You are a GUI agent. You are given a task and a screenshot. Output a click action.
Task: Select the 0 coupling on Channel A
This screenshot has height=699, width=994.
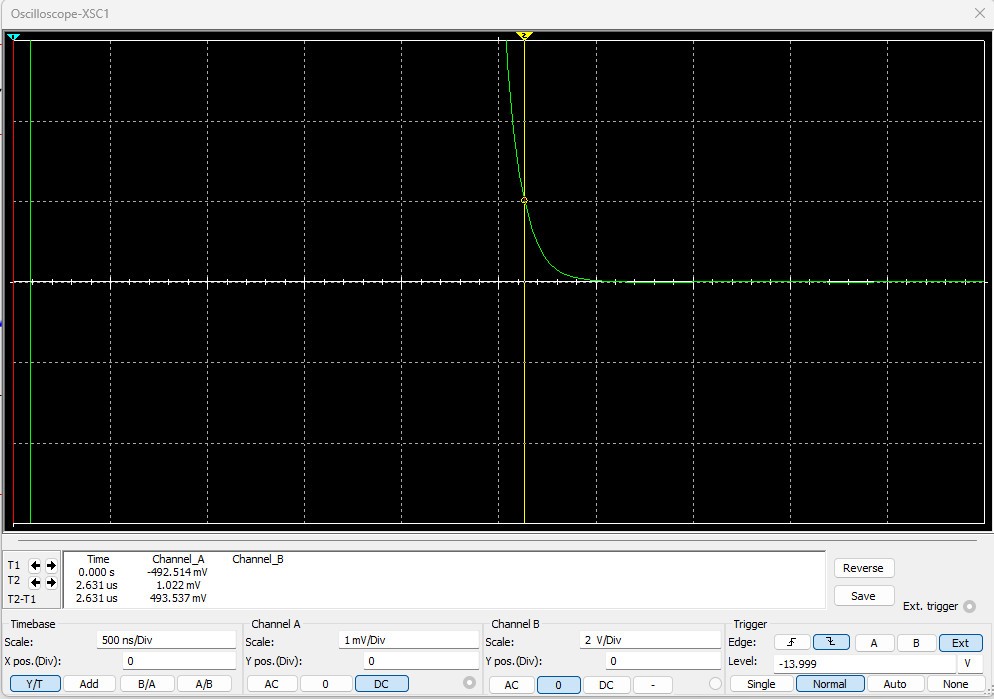[x=325, y=683]
